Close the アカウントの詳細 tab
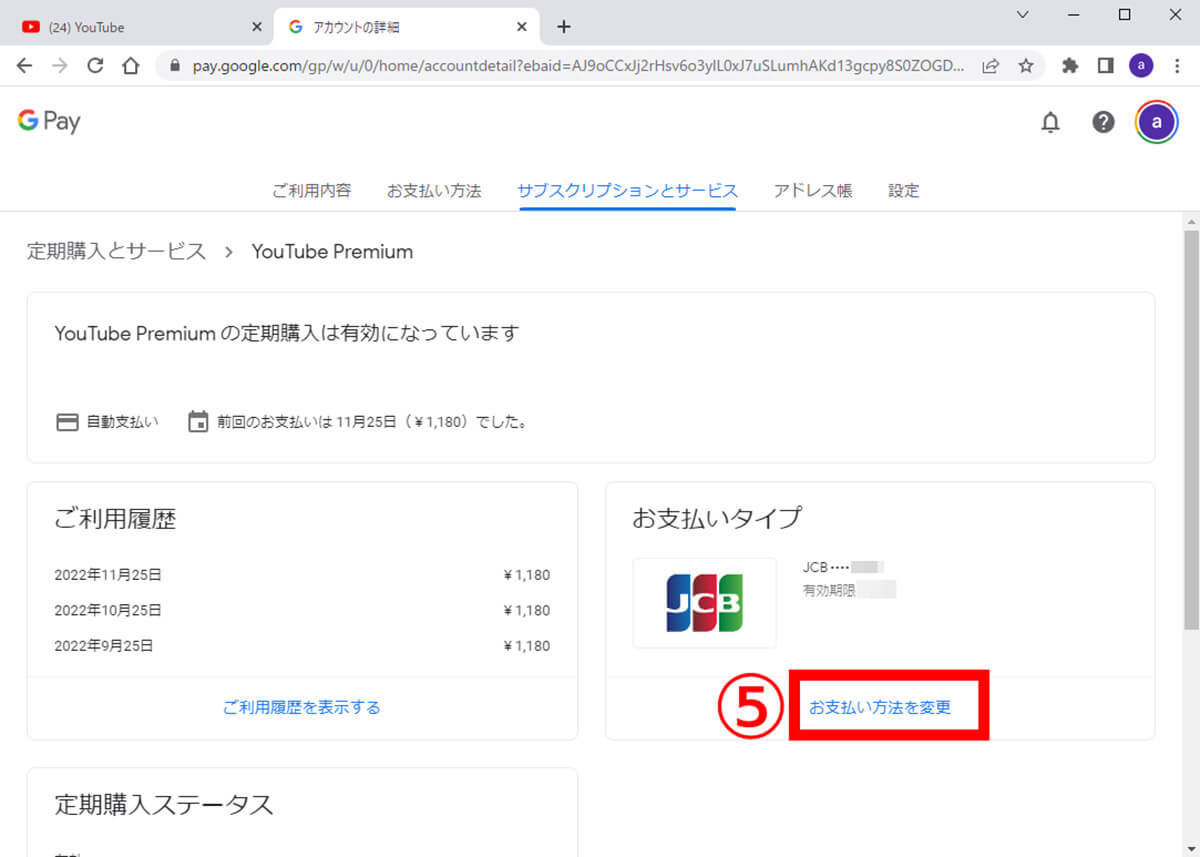The height and width of the screenshot is (857, 1200). pyautogui.click(x=521, y=27)
